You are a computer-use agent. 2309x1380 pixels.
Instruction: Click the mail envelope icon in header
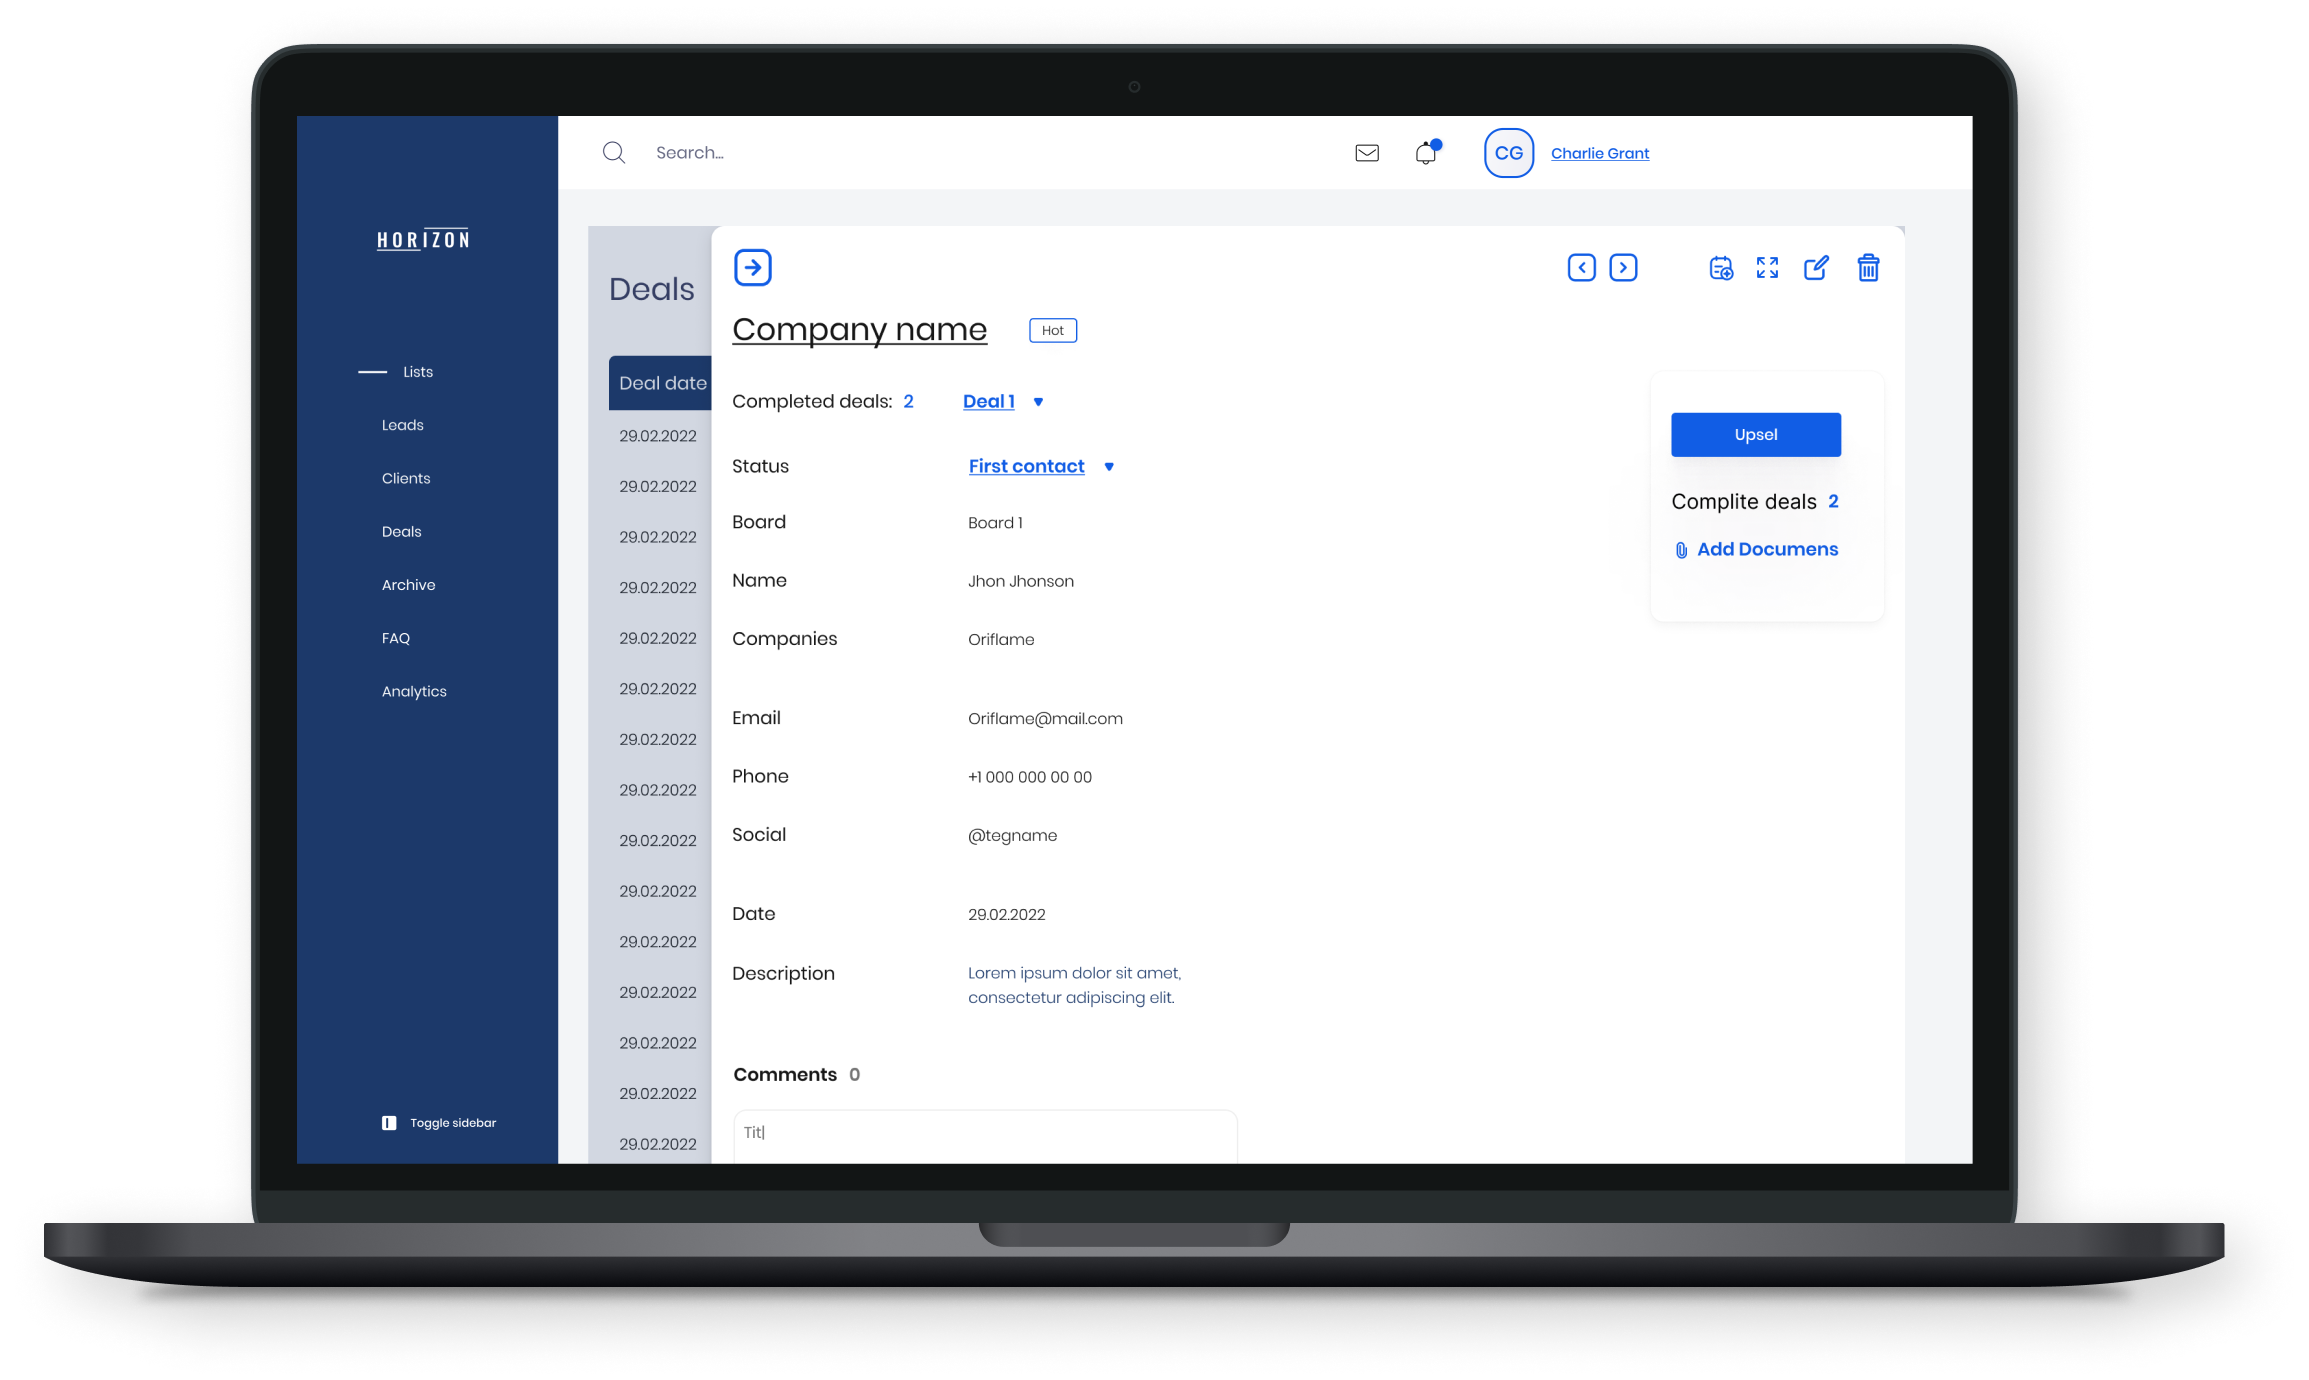click(1366, 151)
